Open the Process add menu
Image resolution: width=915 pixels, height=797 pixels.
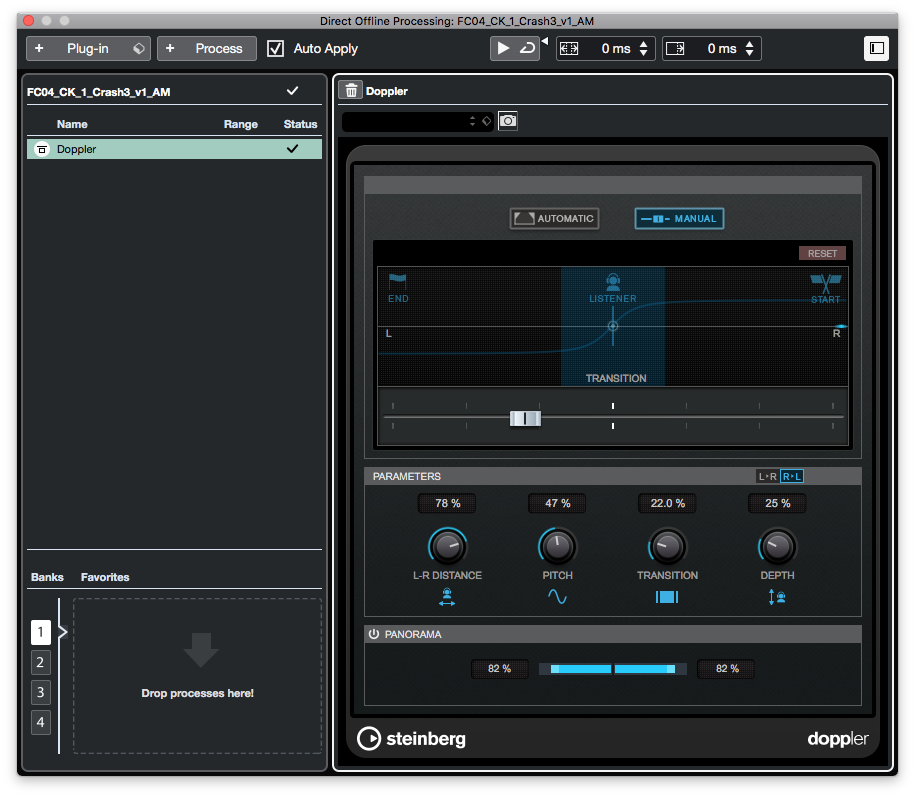207,48
